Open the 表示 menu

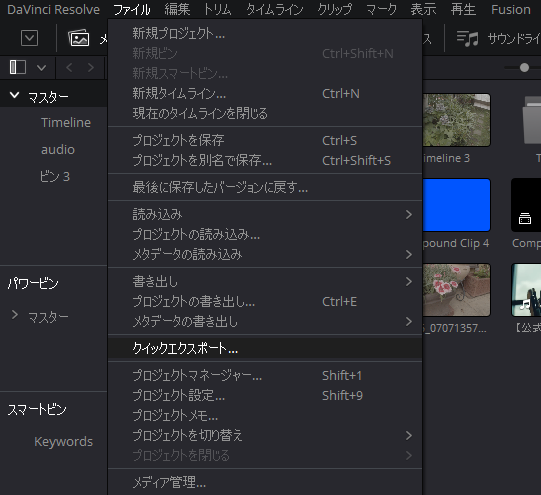[423, 10]
